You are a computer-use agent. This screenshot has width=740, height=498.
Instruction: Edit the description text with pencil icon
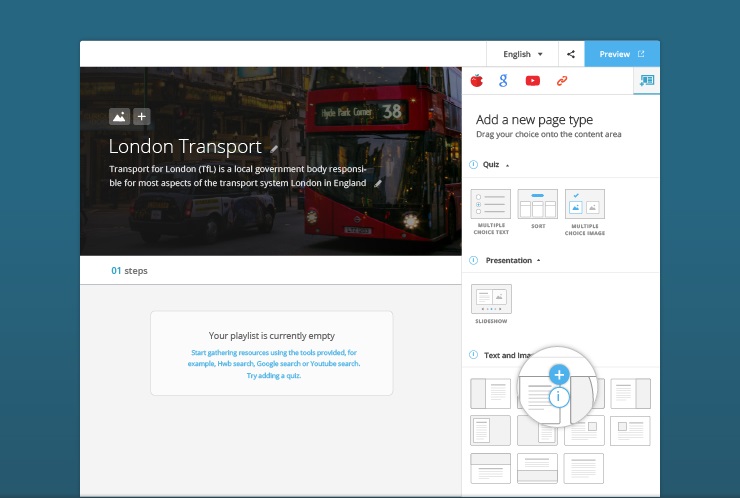click(378, 183)
